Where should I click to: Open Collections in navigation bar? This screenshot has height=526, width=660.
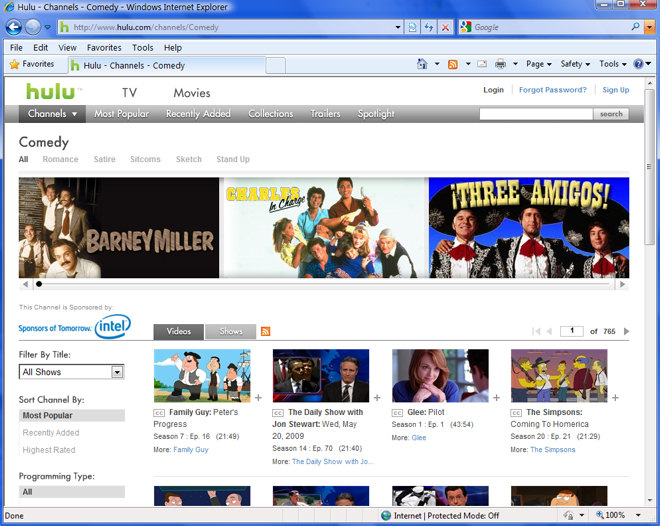[271, 114]
